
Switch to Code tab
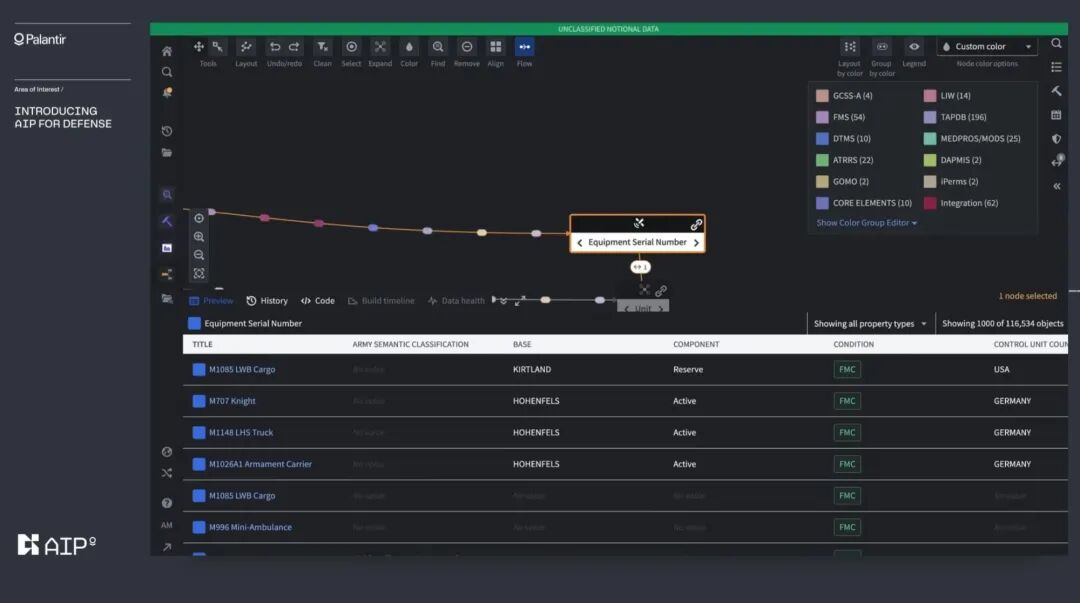[318, 300]
